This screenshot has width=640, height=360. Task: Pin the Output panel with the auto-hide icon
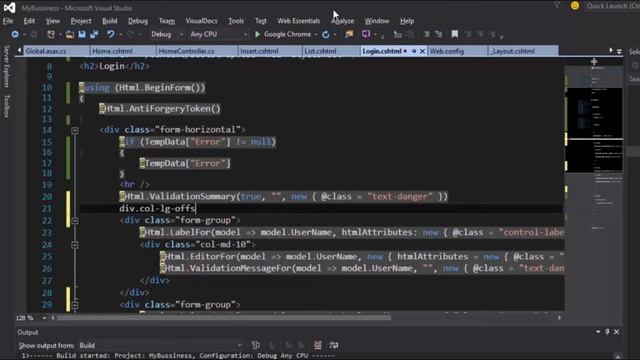pos(607,332)
